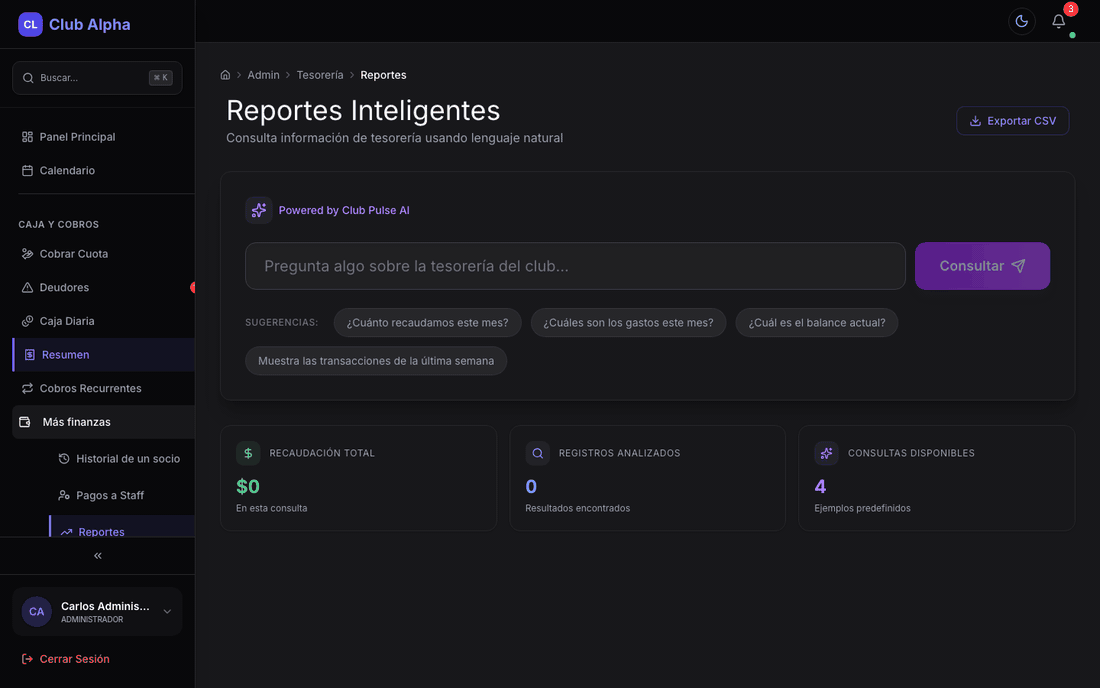Viewport: 1100px width, 688px height.
Task: Select Resumen in the sidebar
Action: coord(103,355)
